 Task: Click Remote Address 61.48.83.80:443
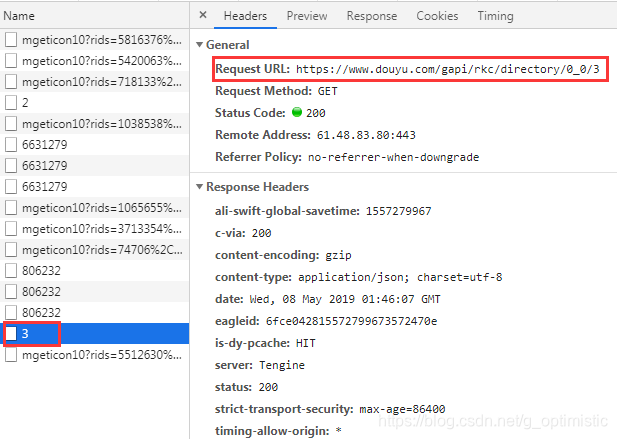coord(366,135)
